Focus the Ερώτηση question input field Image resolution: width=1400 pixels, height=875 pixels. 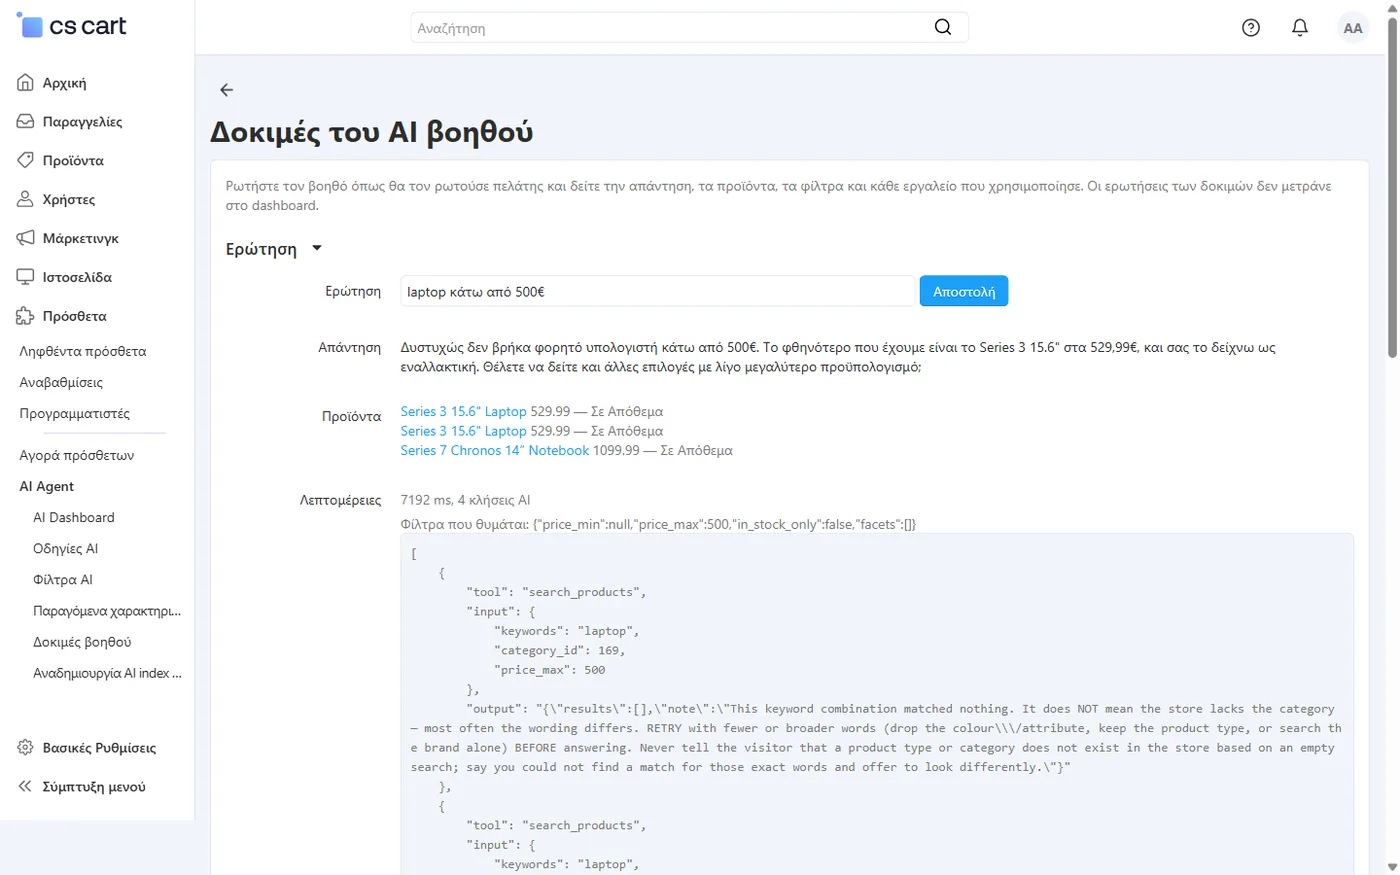[x=657, y=291]
